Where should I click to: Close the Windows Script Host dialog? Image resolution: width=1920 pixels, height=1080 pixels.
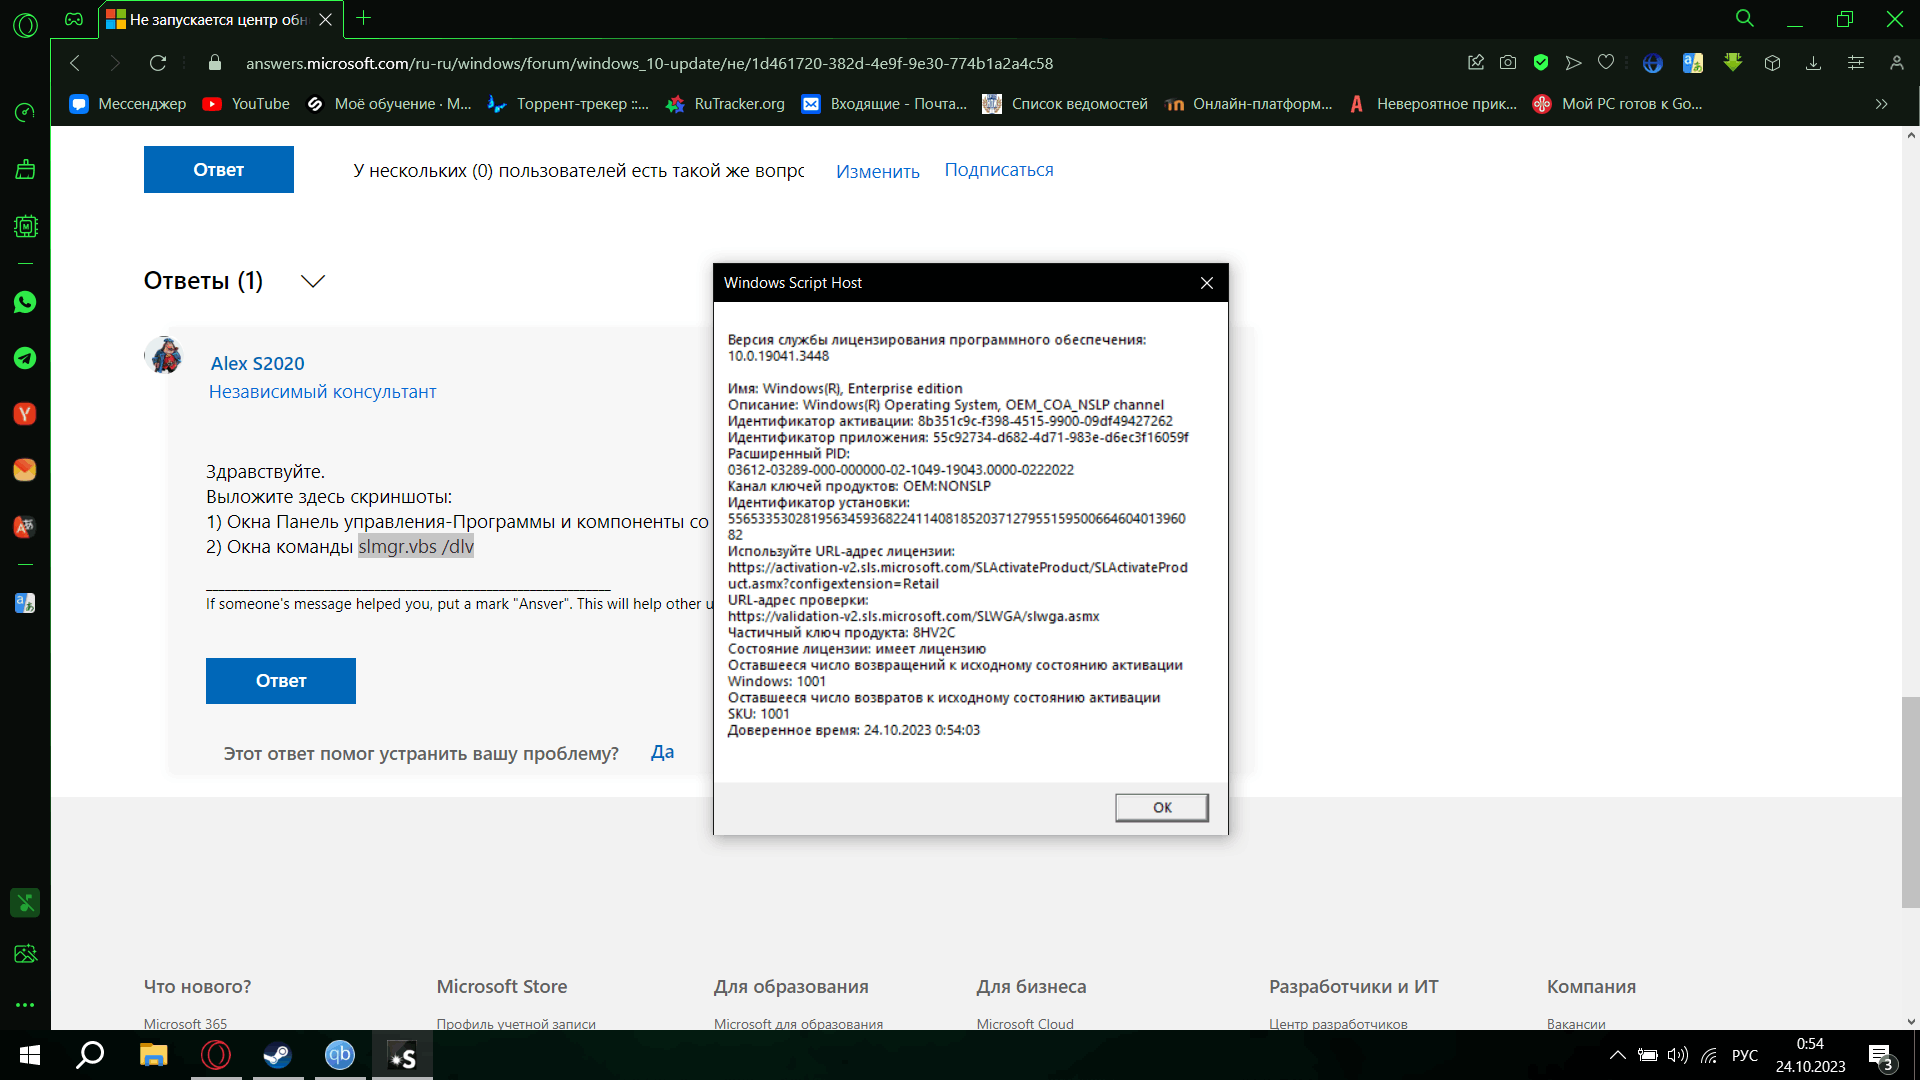pos(1207,283)
